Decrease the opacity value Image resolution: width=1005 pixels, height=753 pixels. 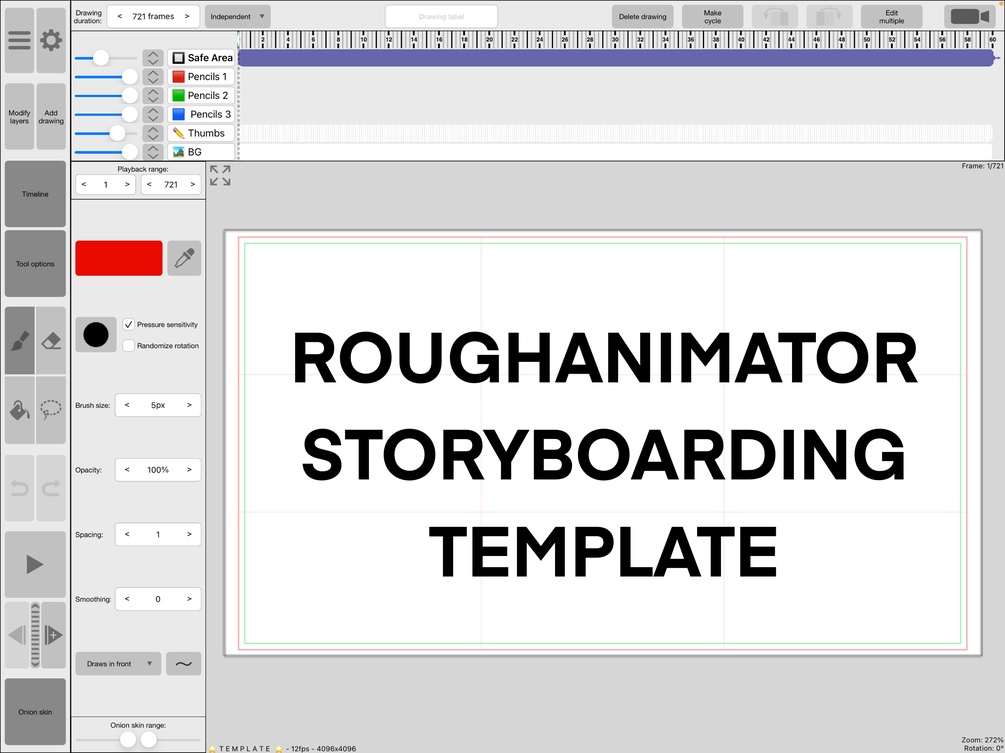(x=127, y=470)
